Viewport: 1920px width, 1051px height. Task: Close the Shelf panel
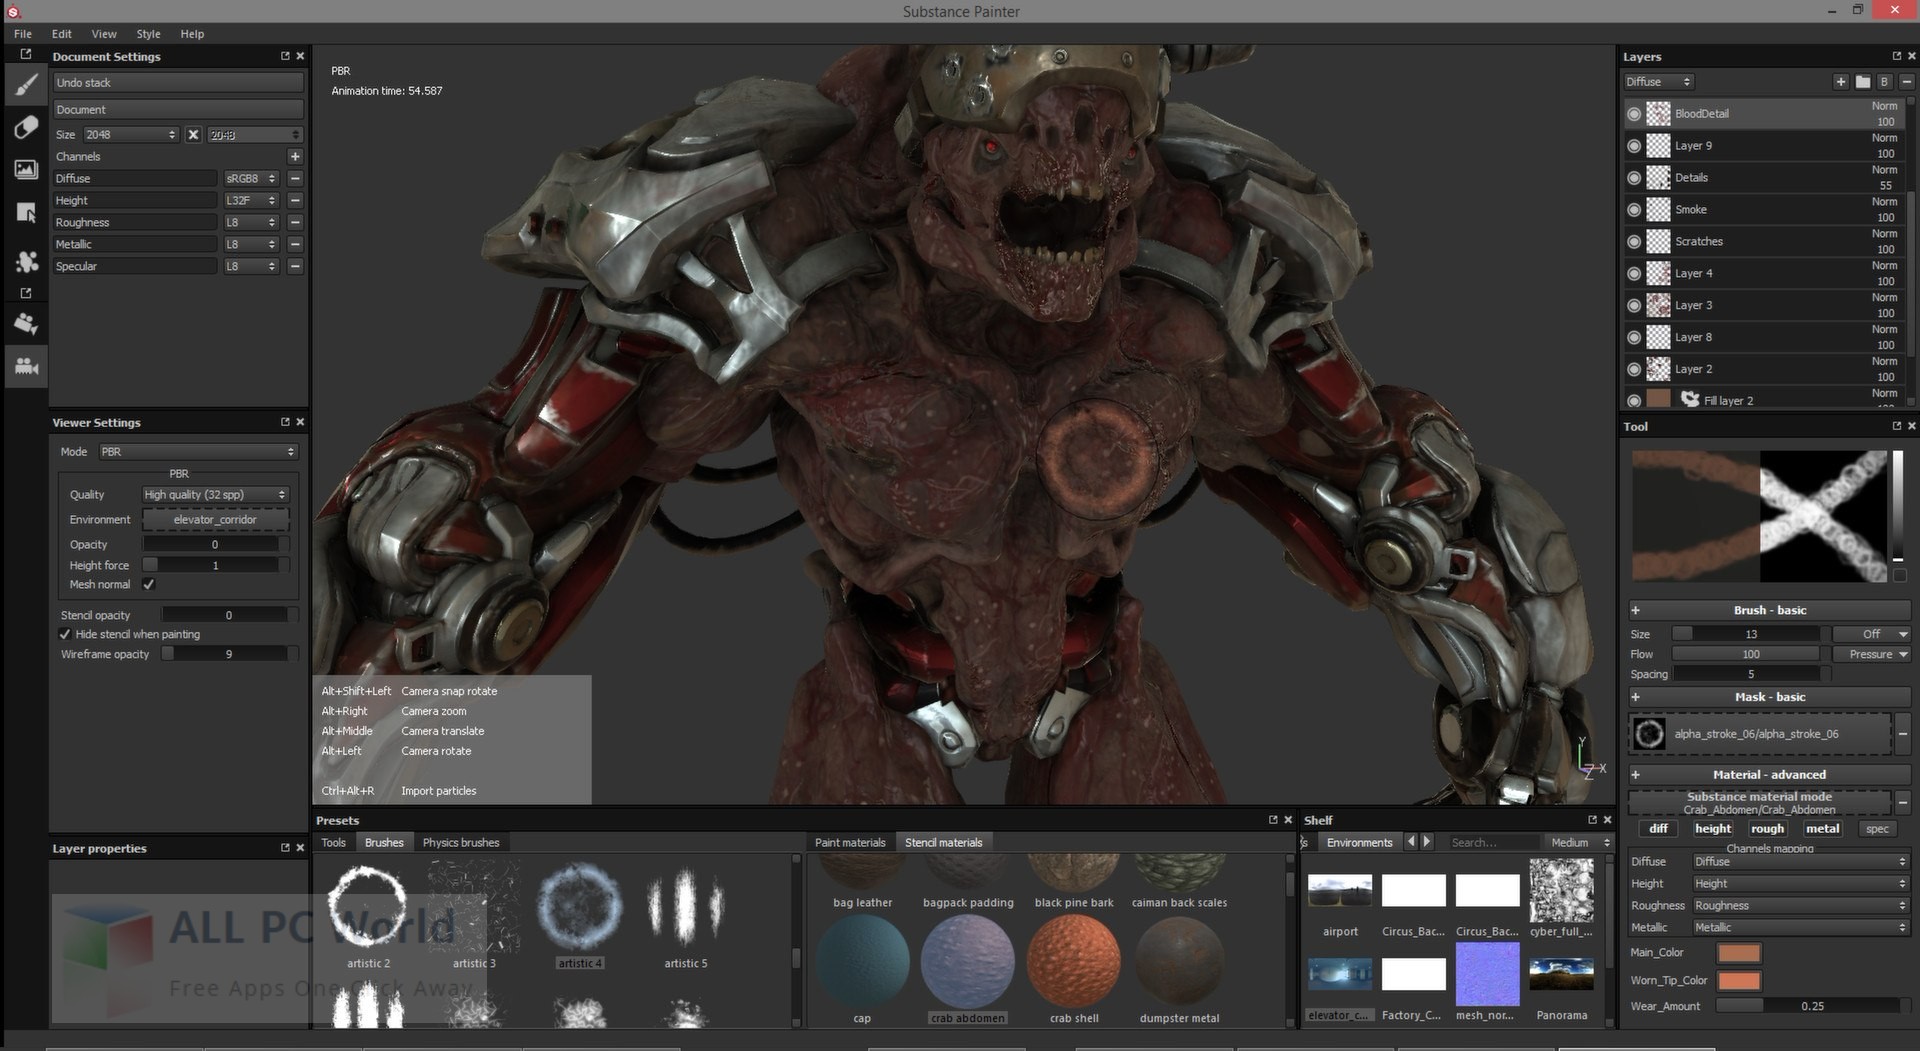click(x=1608, y=820)
